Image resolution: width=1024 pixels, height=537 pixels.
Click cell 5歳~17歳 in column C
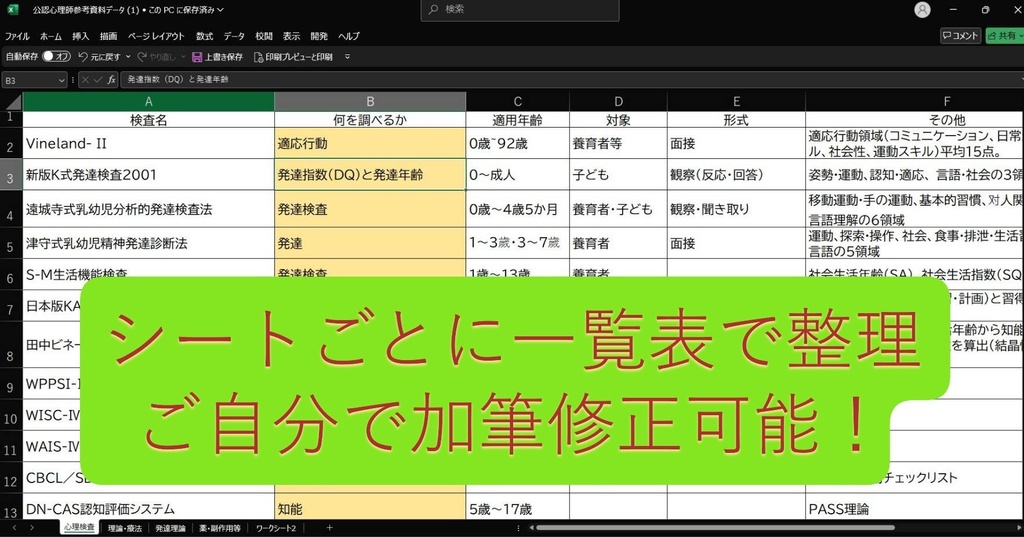pos(517,508)
